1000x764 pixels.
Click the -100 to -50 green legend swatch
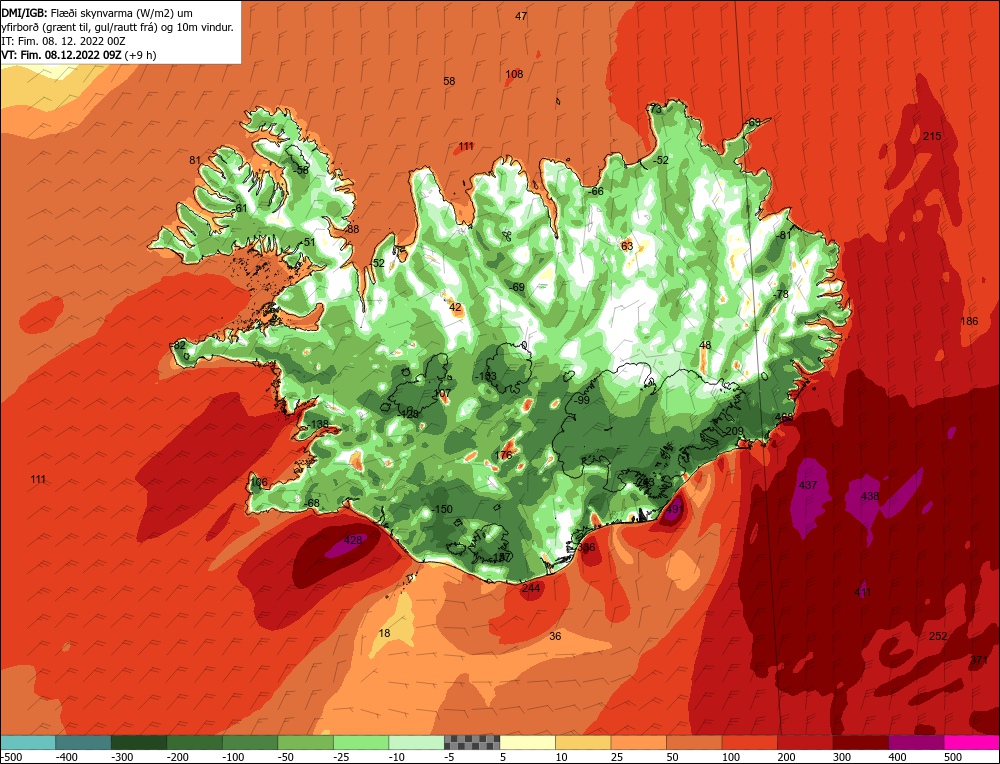coord(250,743)
